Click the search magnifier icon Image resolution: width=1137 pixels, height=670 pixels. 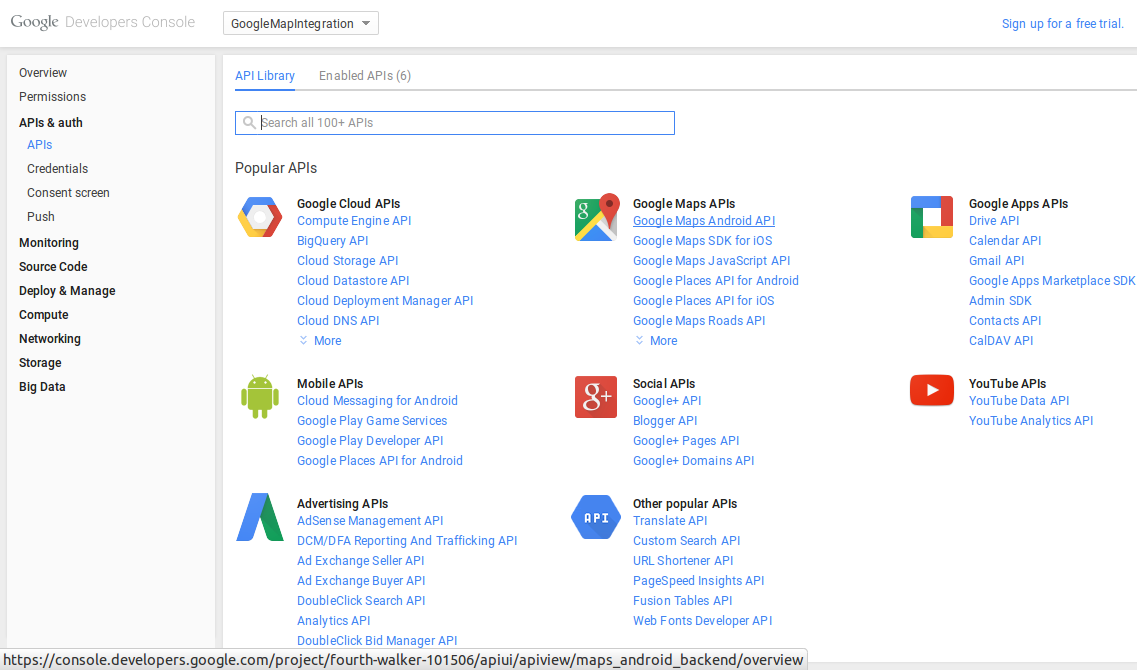[249, 123]
